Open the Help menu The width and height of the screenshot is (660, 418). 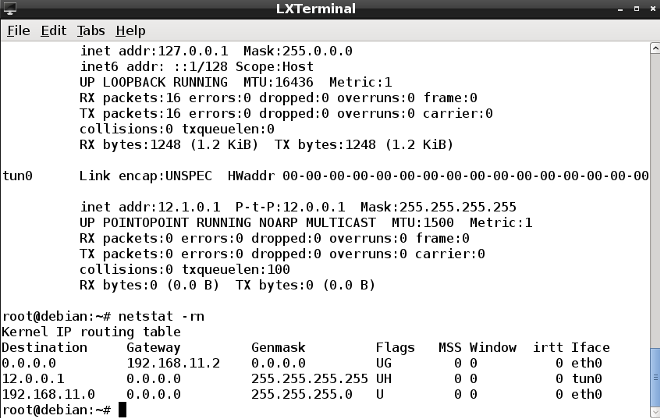130,31
